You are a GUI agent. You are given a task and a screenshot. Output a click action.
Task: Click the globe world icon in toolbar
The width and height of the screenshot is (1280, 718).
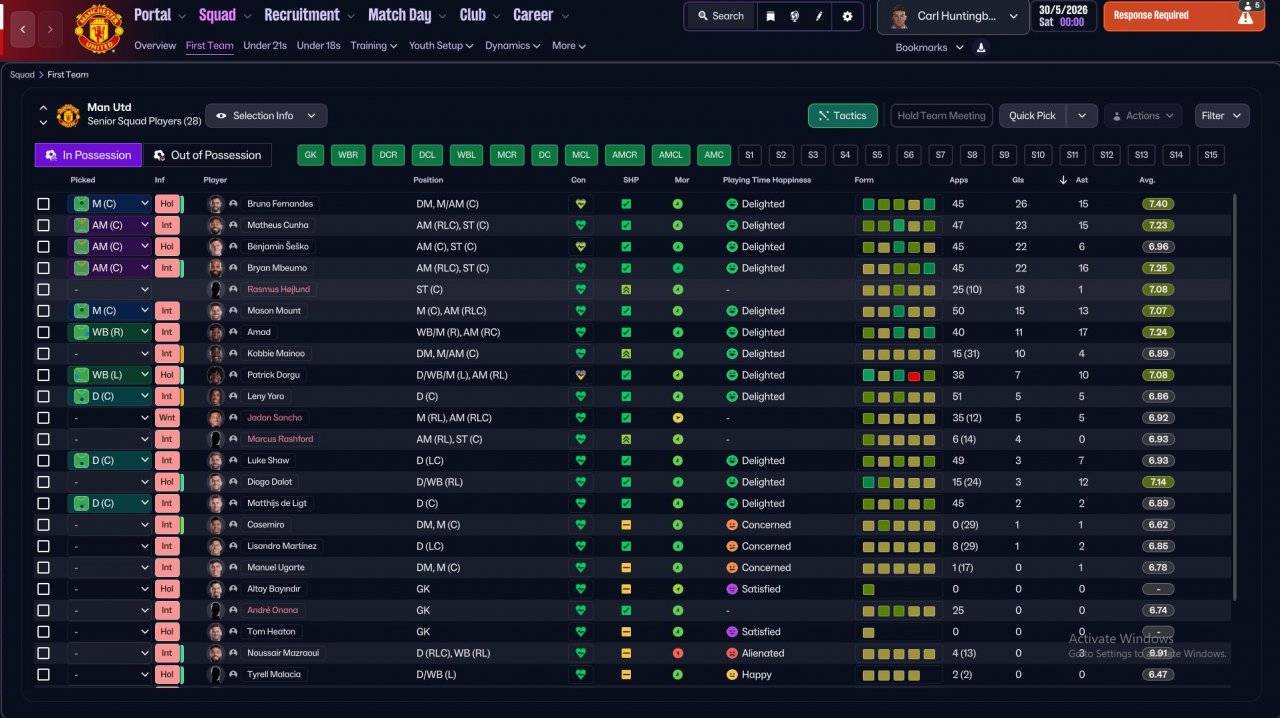pos(795,16)
